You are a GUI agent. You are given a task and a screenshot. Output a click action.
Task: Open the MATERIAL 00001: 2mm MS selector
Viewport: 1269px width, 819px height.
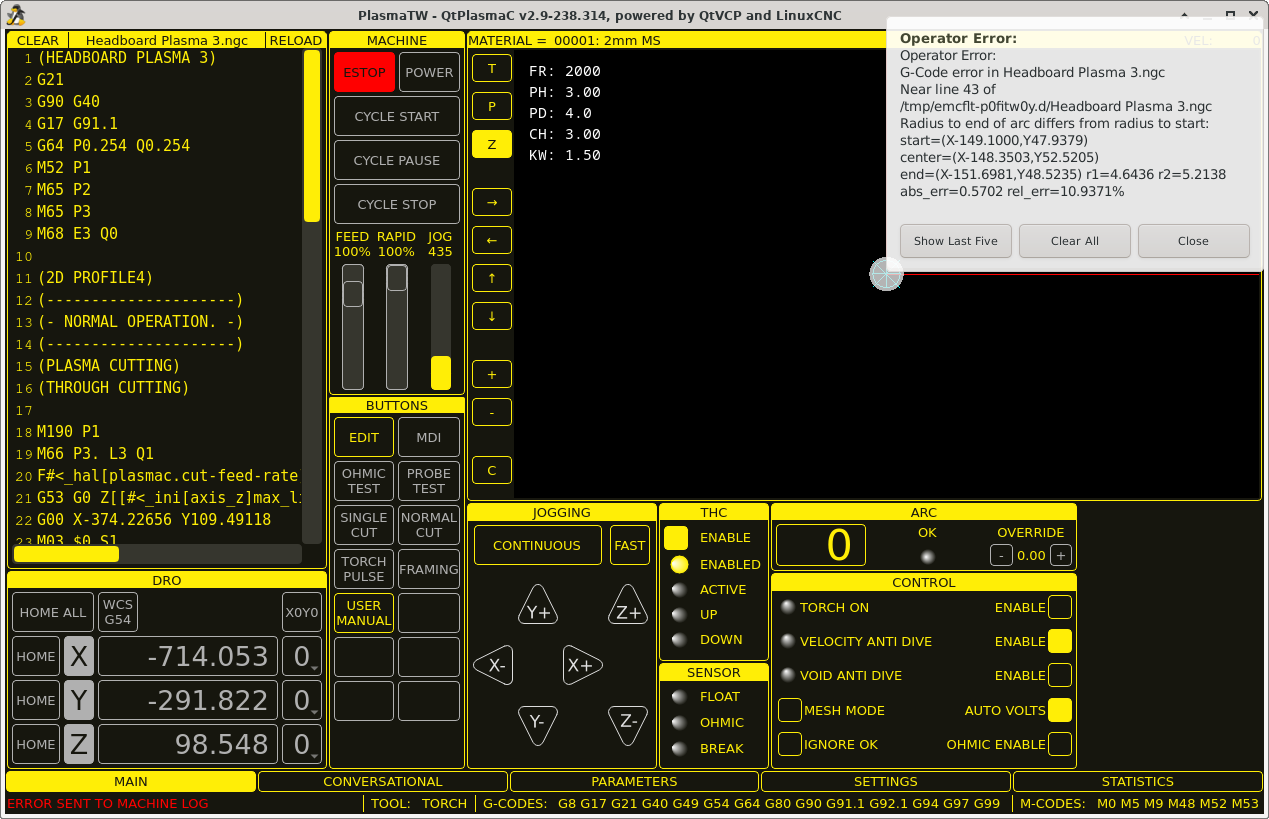coord(676,41)
